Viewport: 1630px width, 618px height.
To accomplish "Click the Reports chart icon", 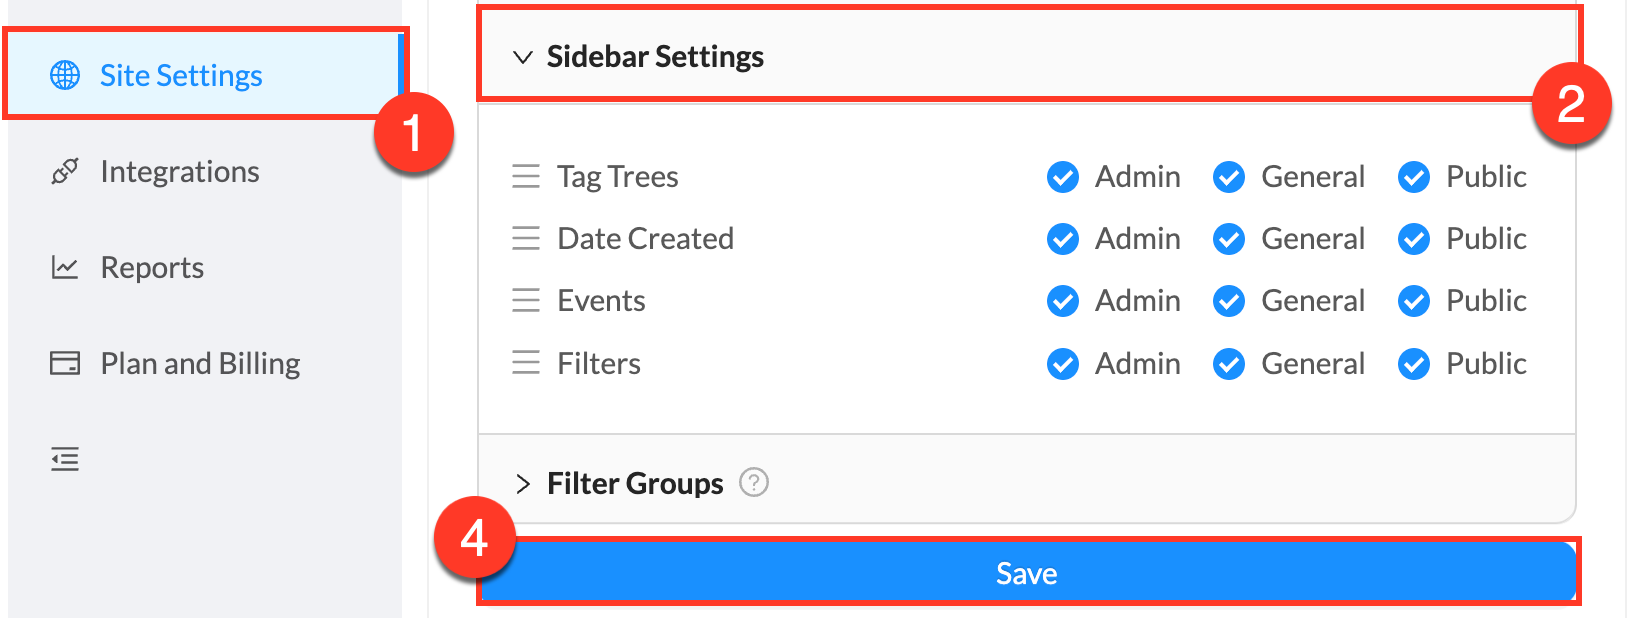I will pyautogui.click(x=64, y=267).
